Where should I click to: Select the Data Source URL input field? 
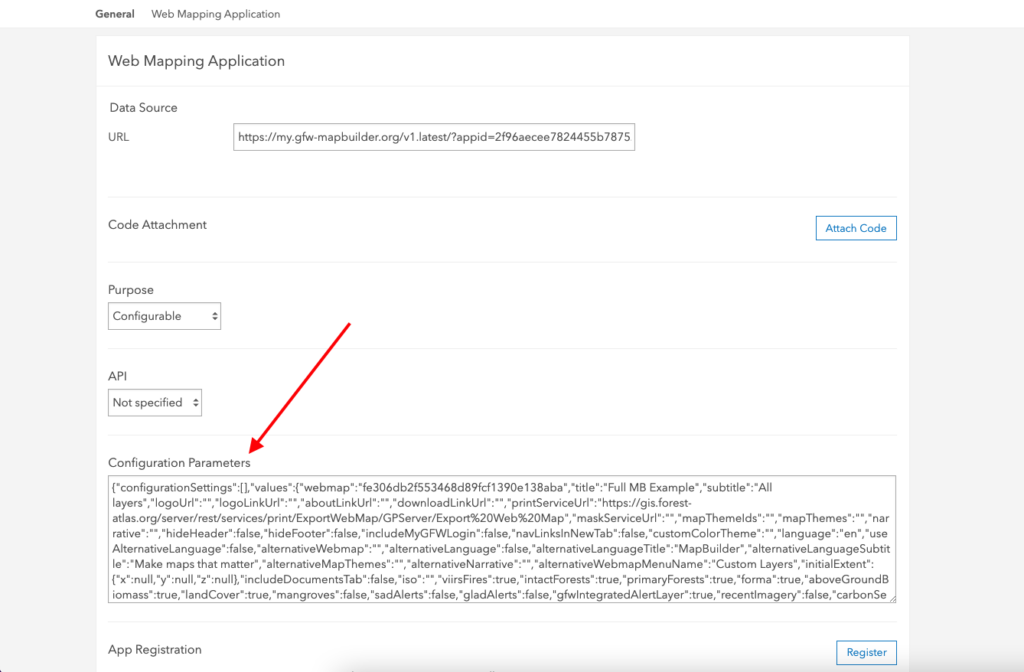(435, 137)
